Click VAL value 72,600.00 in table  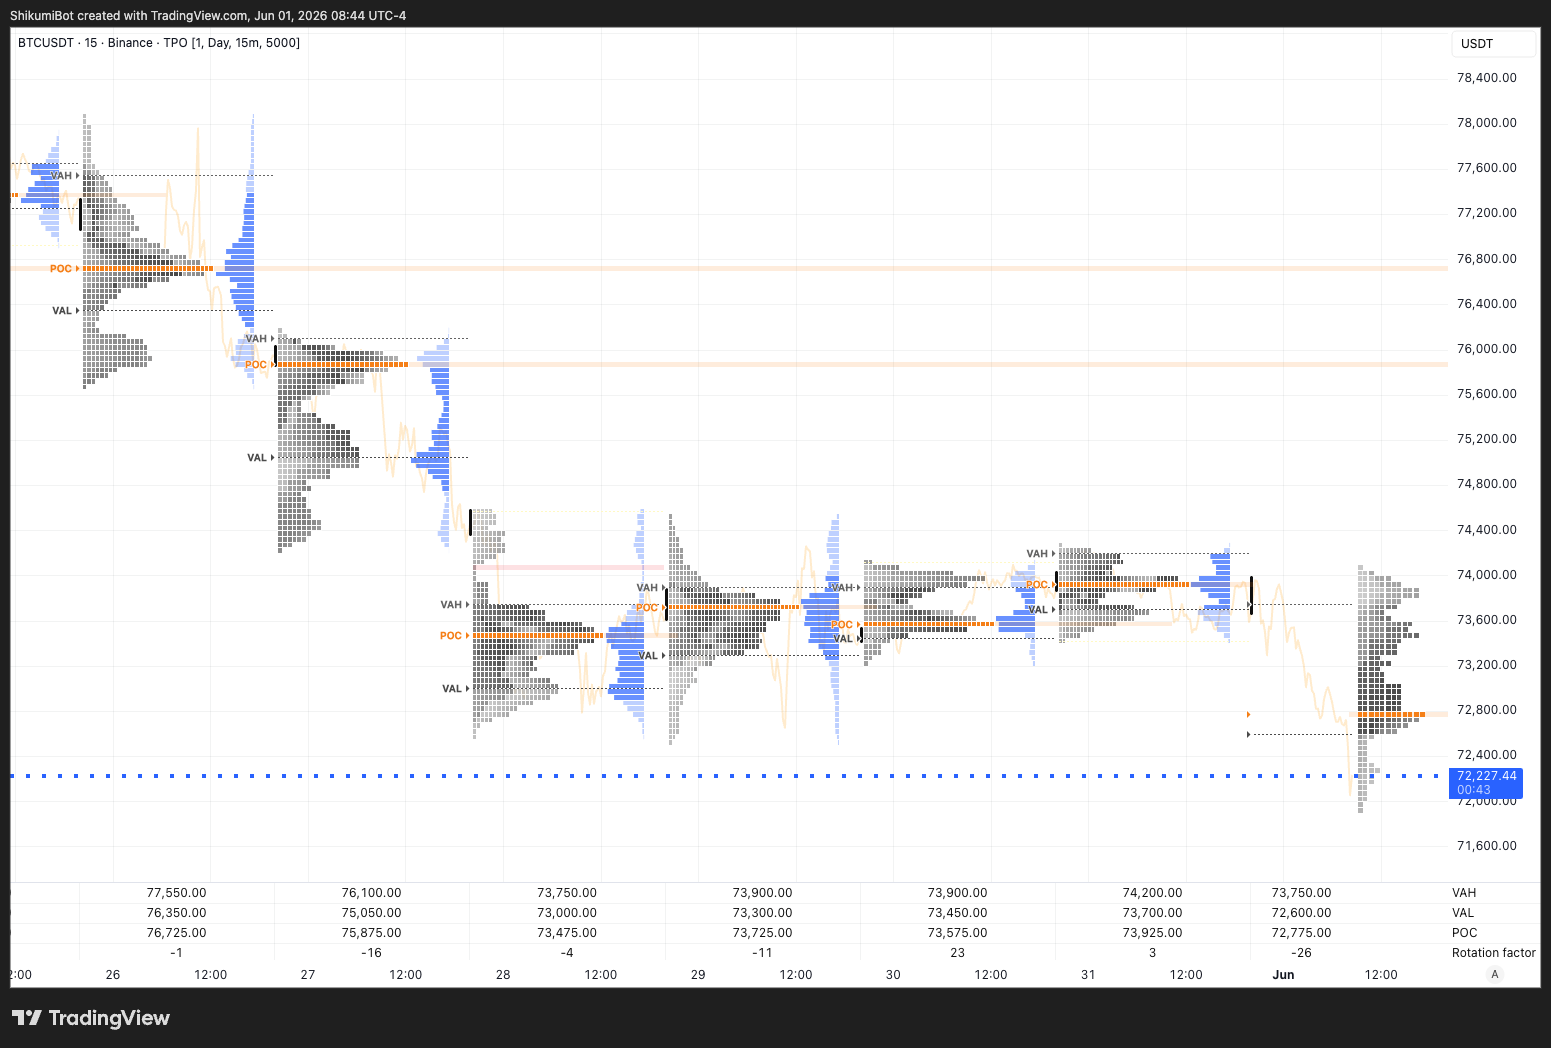pos(1302,913)
